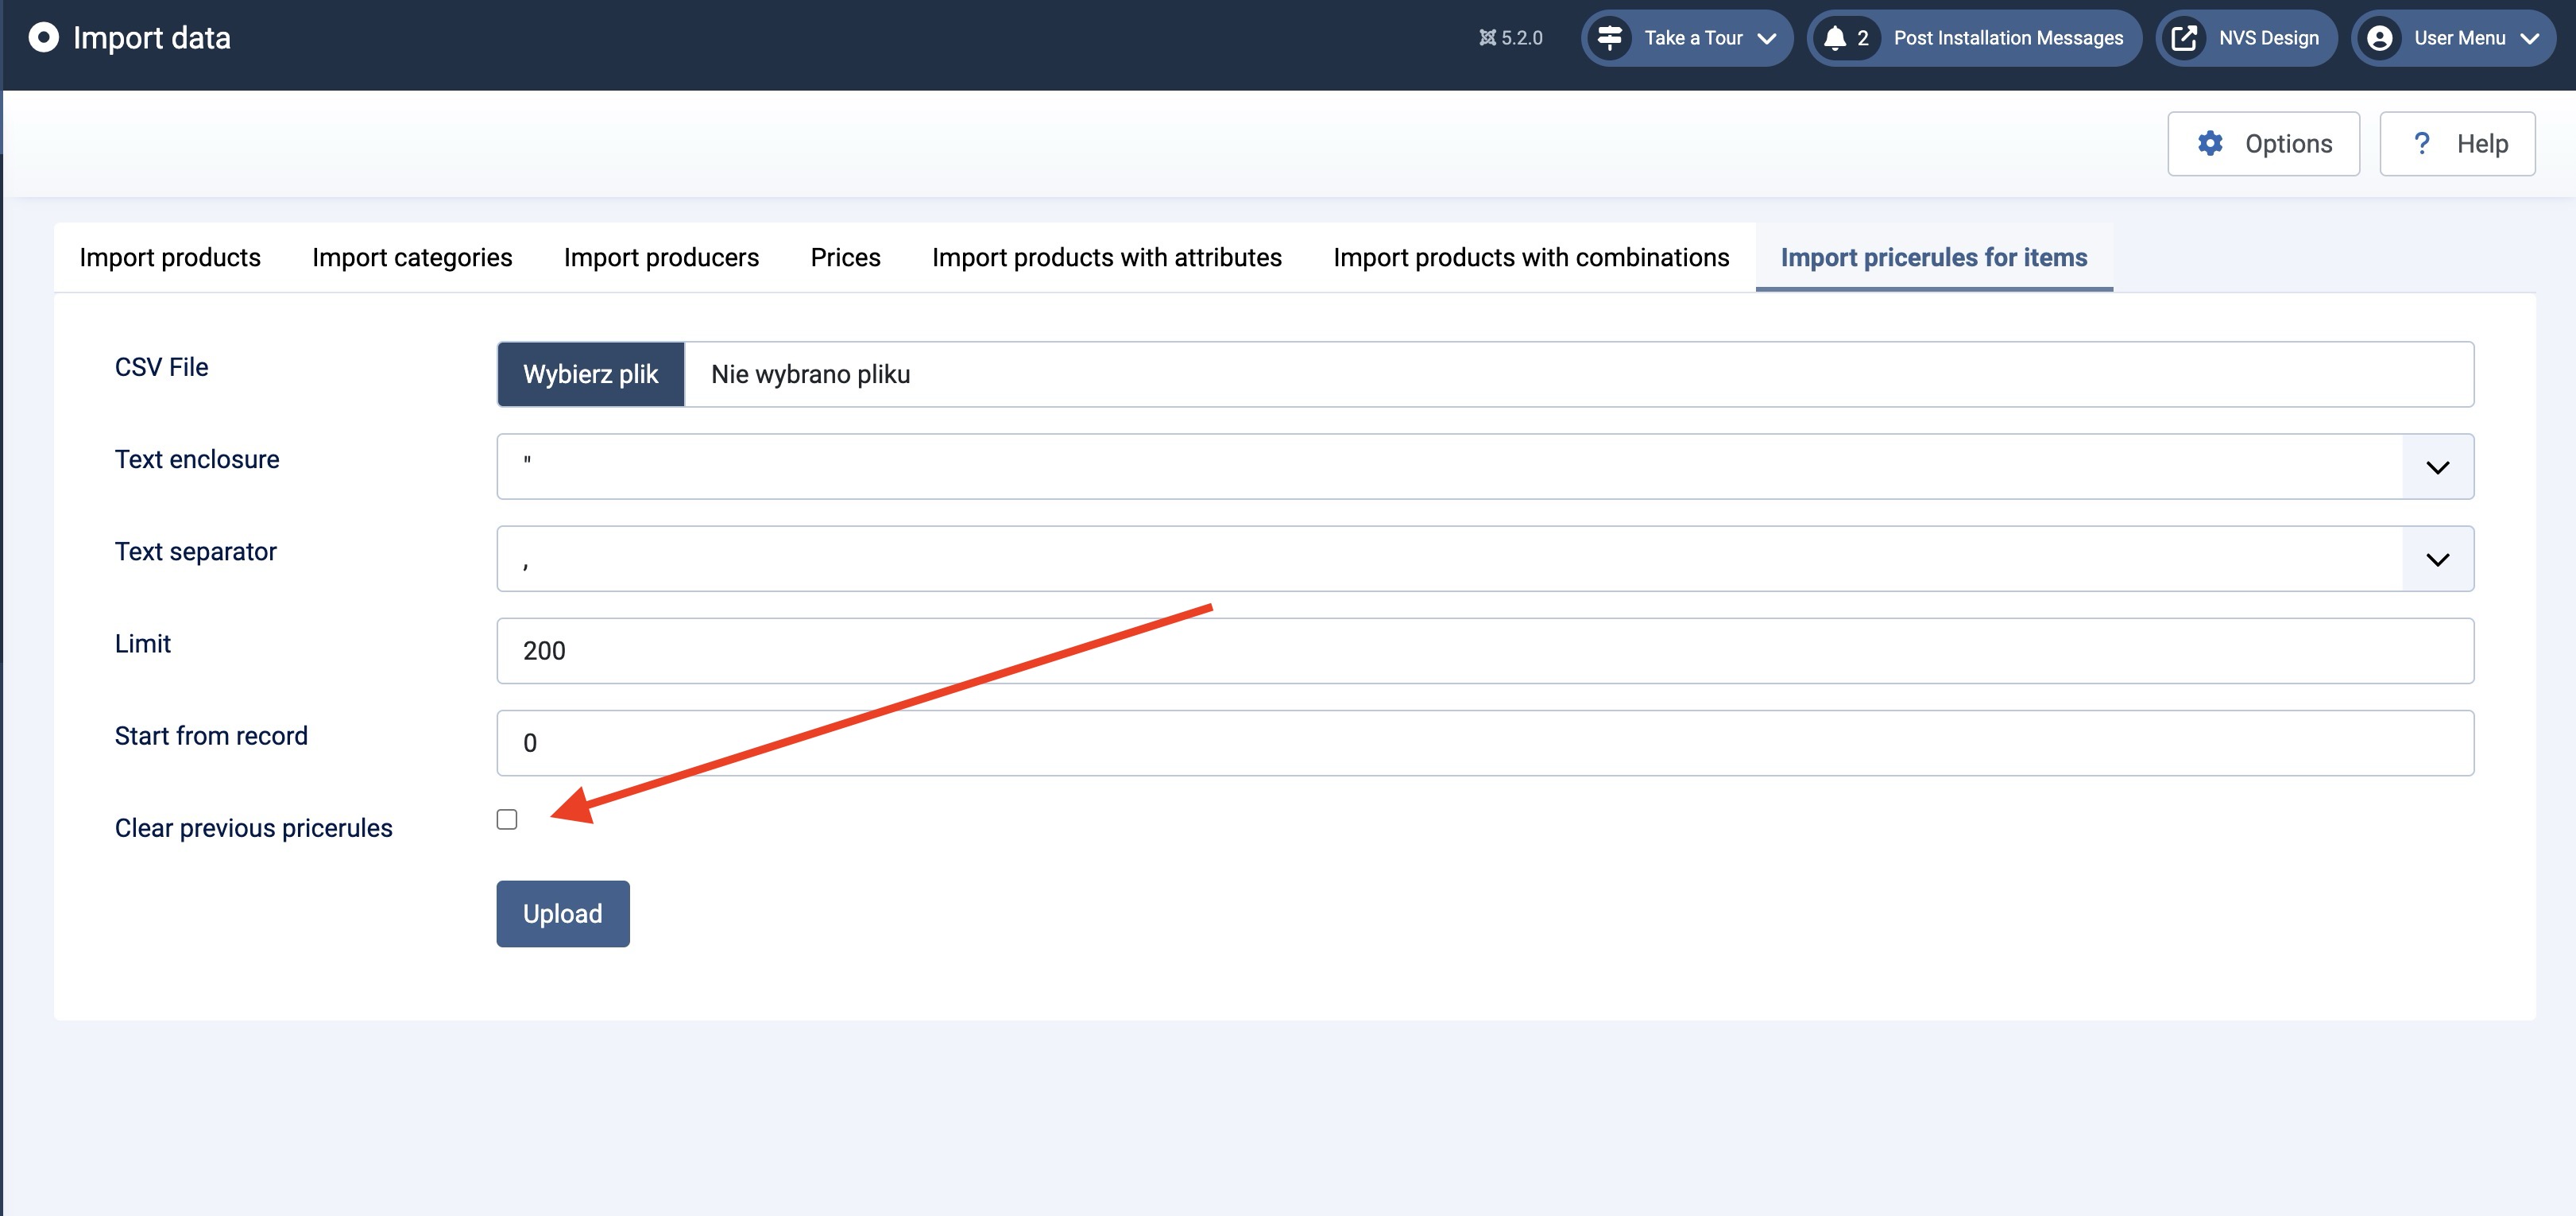Switch to the Import products tab
Viewport: 2576px width, 1216px height.
[x=170, y=257]
